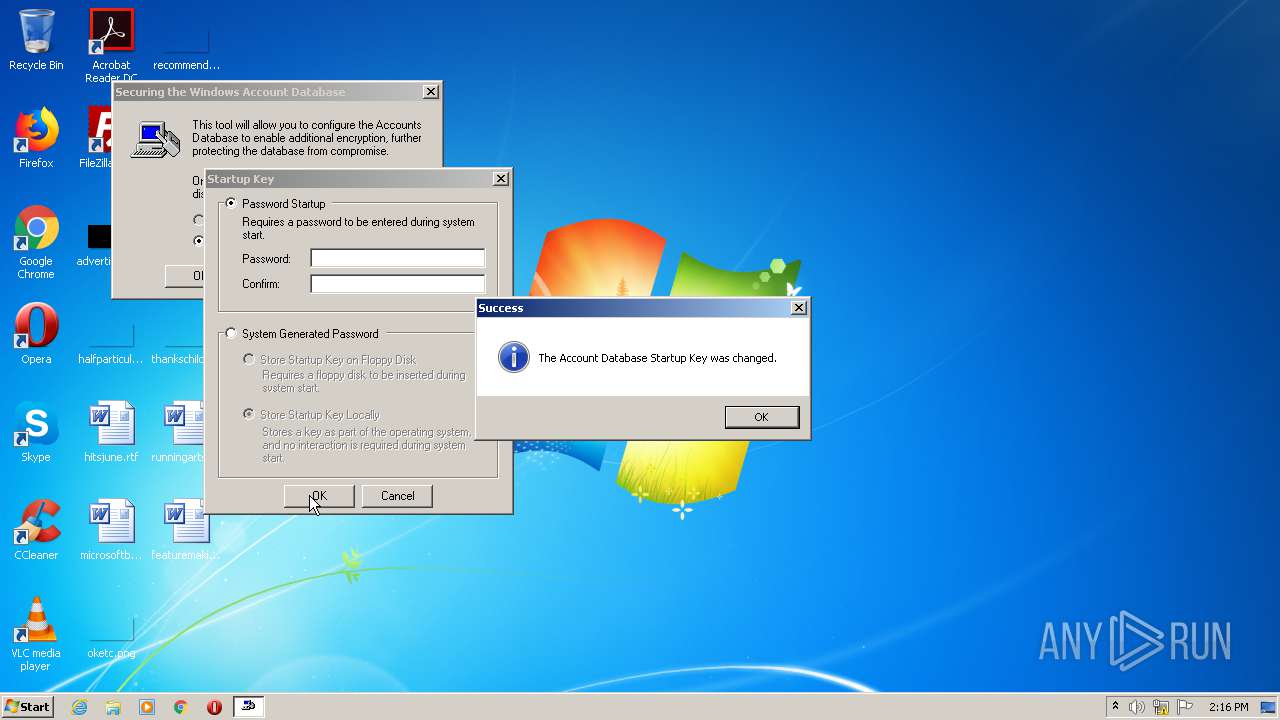Open Internet Explorer from taskbar
The width and height of the screenshot is (1280, 720).
tap(79, 707)
